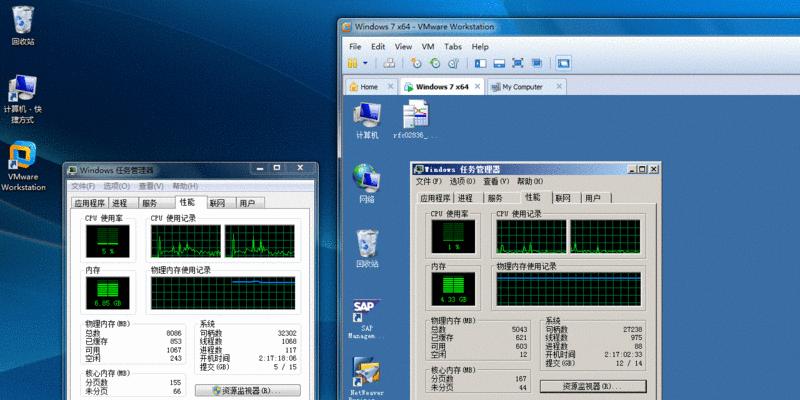Click handle count value 27238 in guest task manager
This screenshot has height=400, width=800.
click(632, 329)
